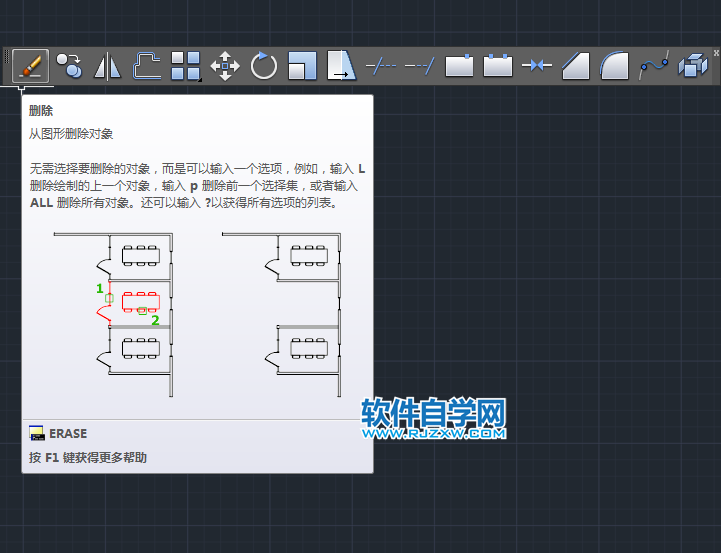Select the Break tool
The width and height of the screenshot is (721, 553).
pos(498,66)
